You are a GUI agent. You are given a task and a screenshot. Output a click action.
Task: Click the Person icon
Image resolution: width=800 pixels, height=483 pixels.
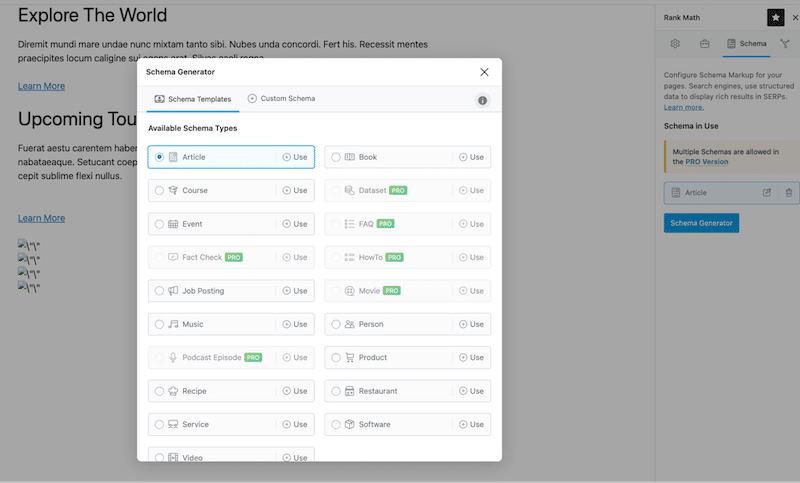(x=349, y=324)
